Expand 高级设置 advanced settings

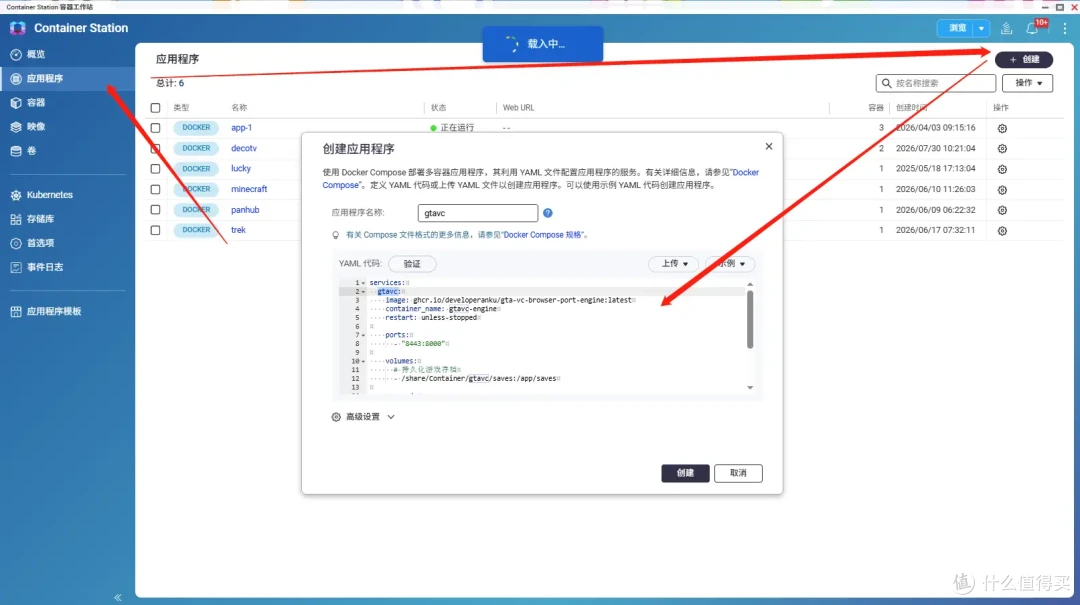tap(363, 417)
